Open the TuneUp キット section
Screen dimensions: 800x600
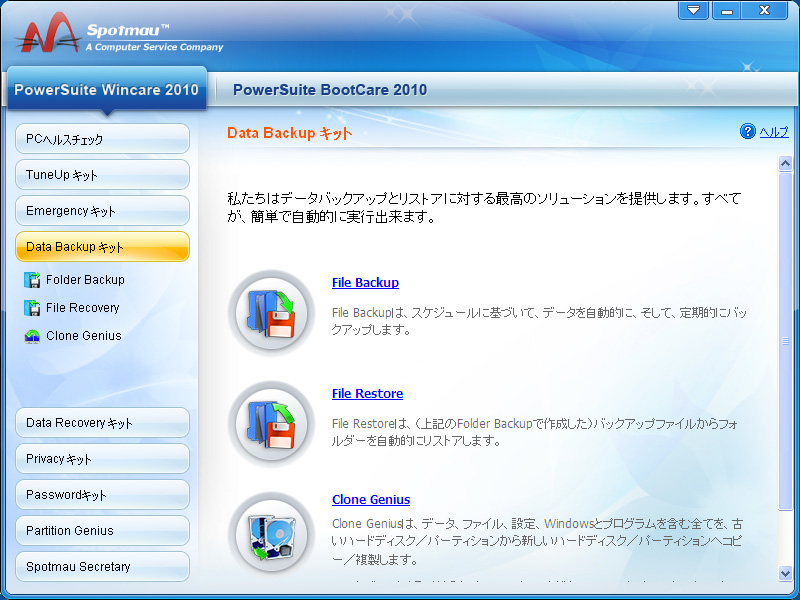tap(103, 175)
